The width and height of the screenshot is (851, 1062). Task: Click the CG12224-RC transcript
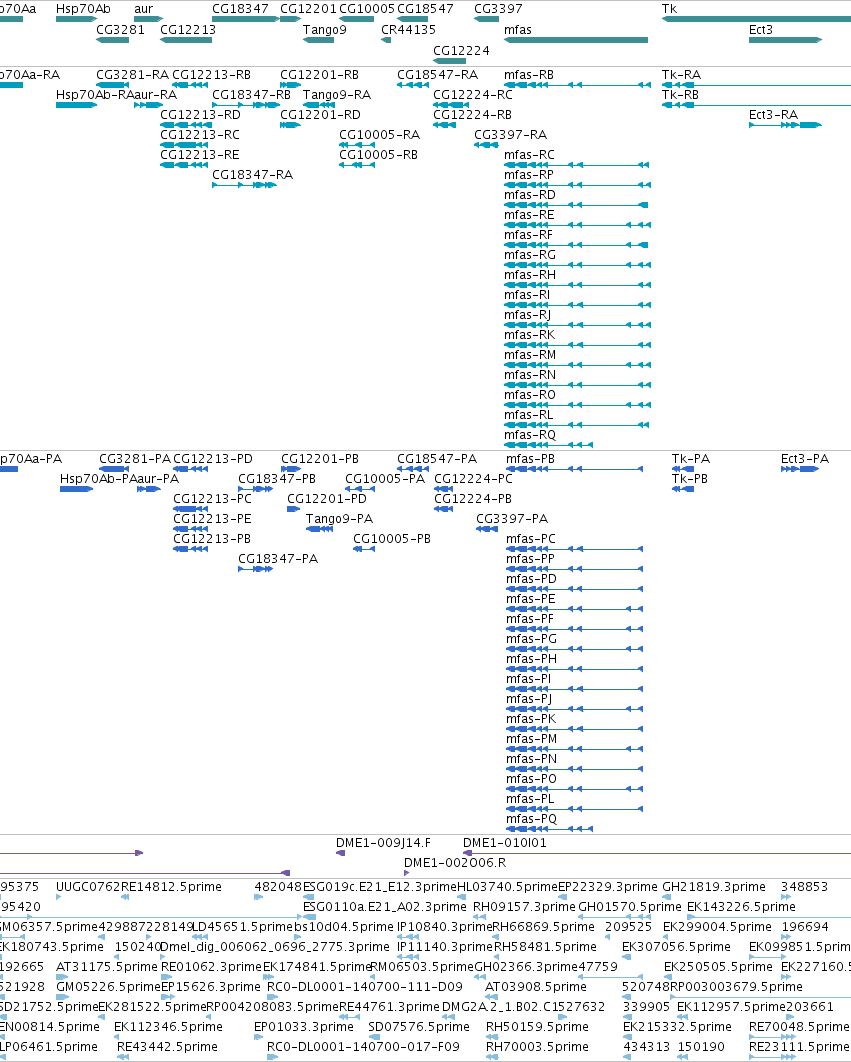click(451, 105)
